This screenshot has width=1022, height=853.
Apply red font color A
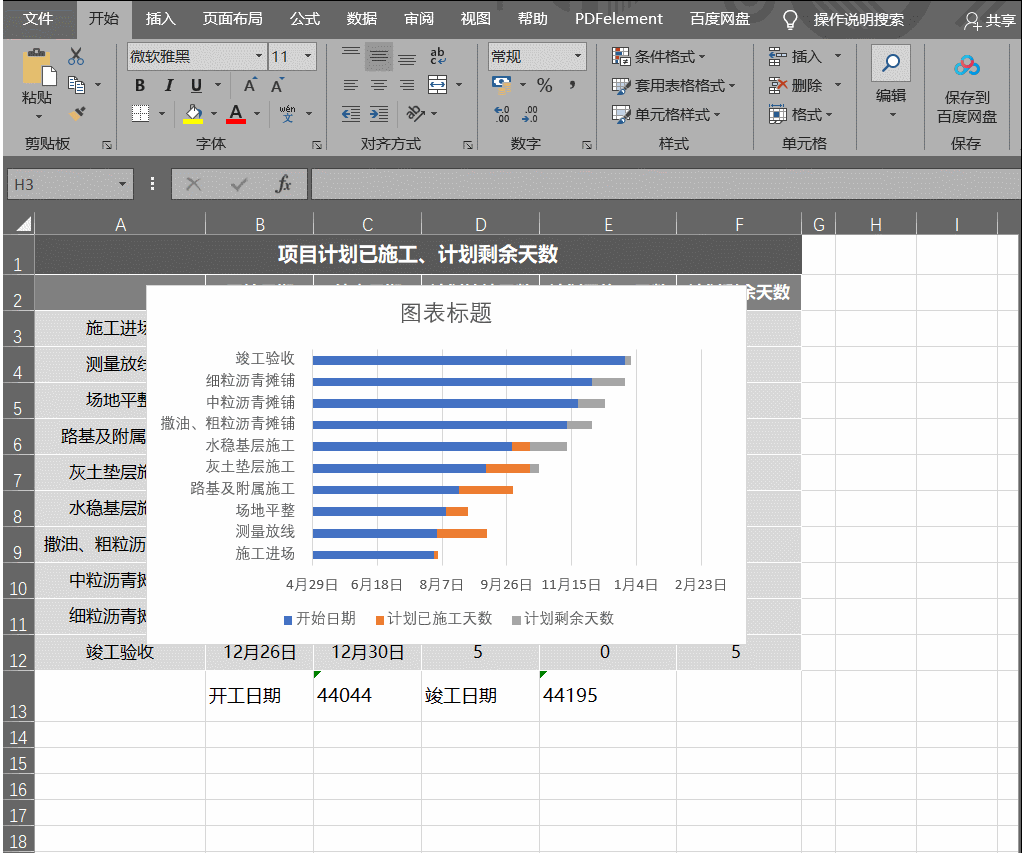click(236, 114)
